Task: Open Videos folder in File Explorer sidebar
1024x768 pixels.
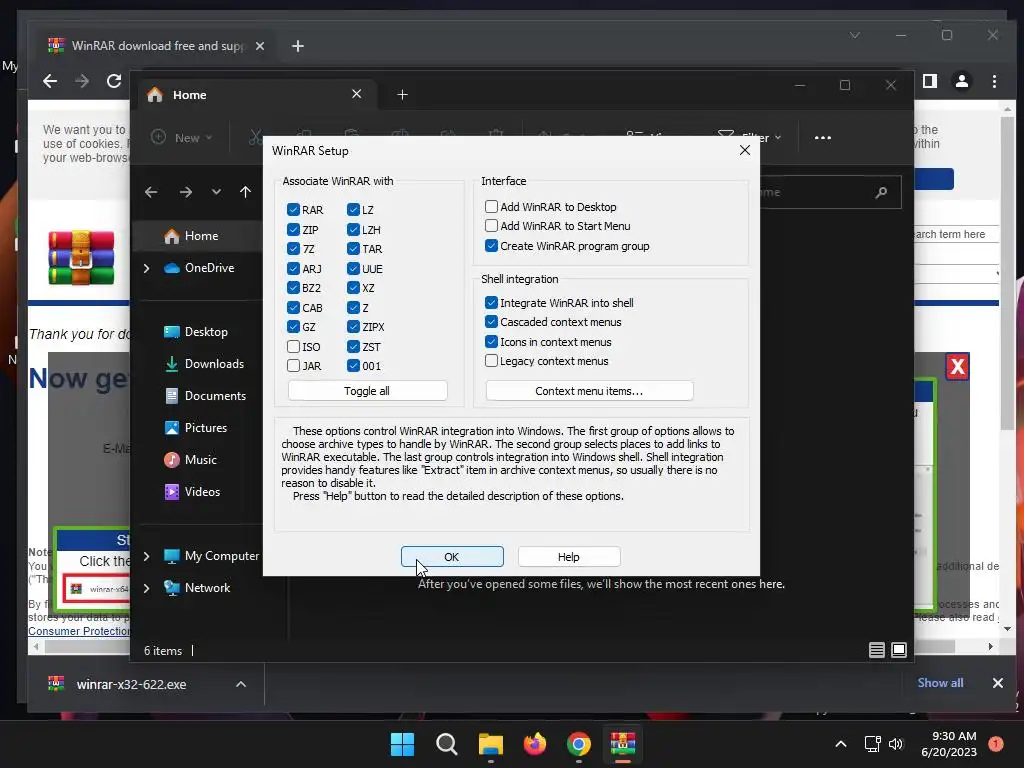Action: (x=192, y=492)
